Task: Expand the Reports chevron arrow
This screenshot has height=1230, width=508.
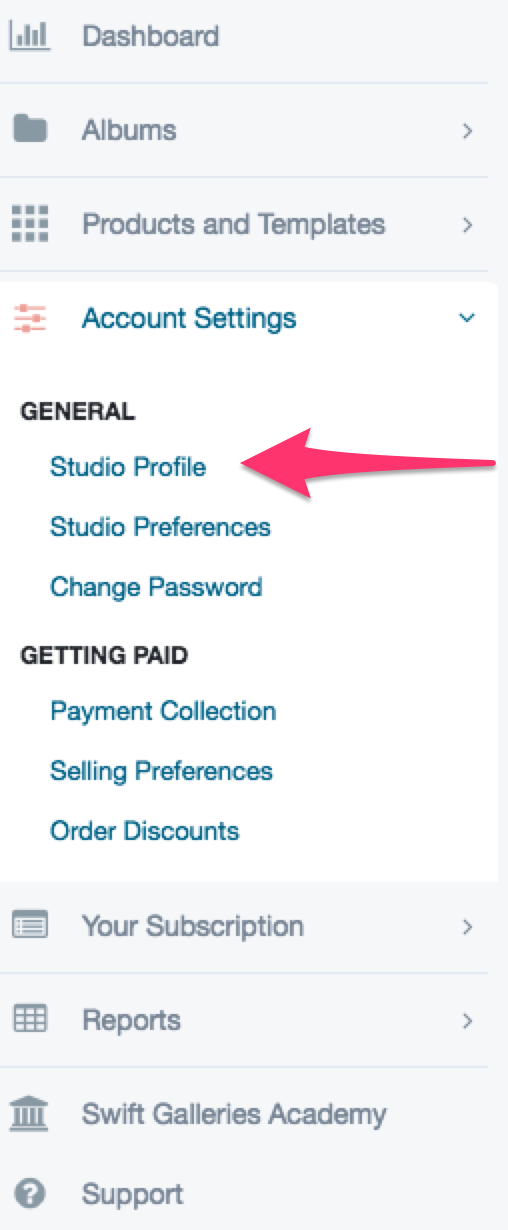Action: (x=466, y=1021)
